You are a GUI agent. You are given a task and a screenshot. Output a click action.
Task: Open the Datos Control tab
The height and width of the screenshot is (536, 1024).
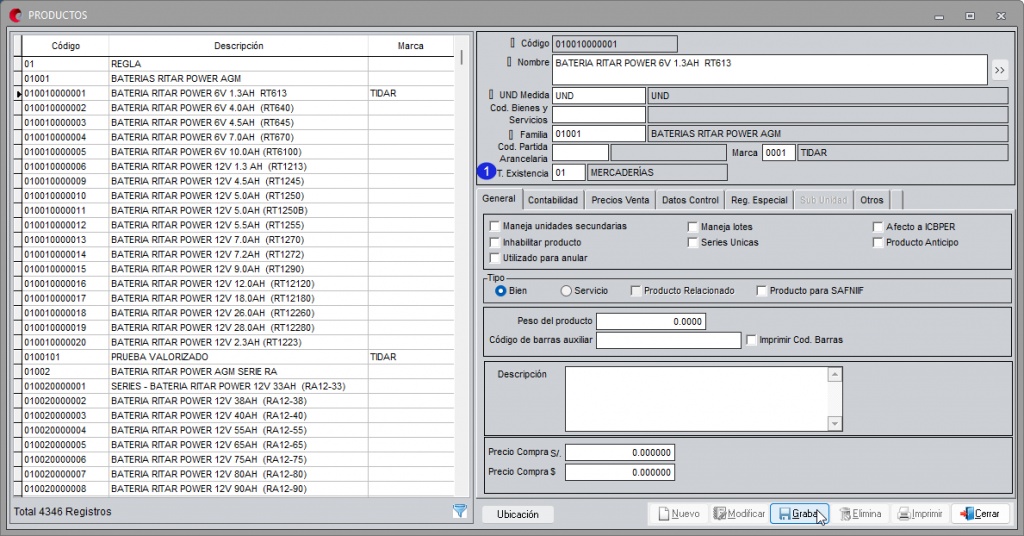coord(690,200)
